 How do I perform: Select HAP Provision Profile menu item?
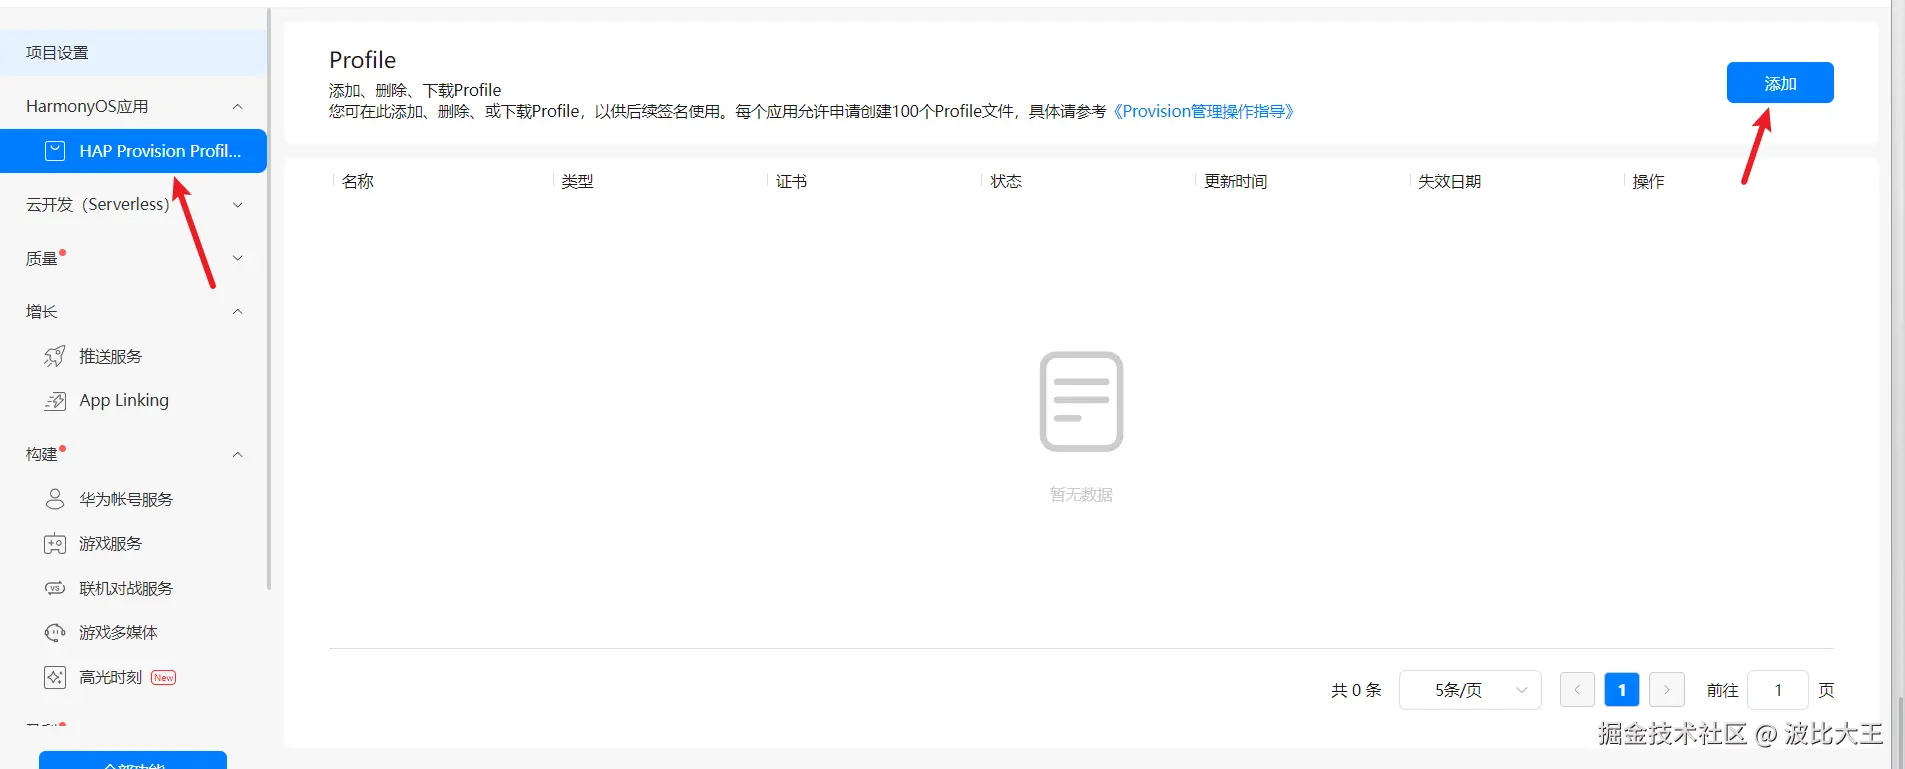point(133,151)
